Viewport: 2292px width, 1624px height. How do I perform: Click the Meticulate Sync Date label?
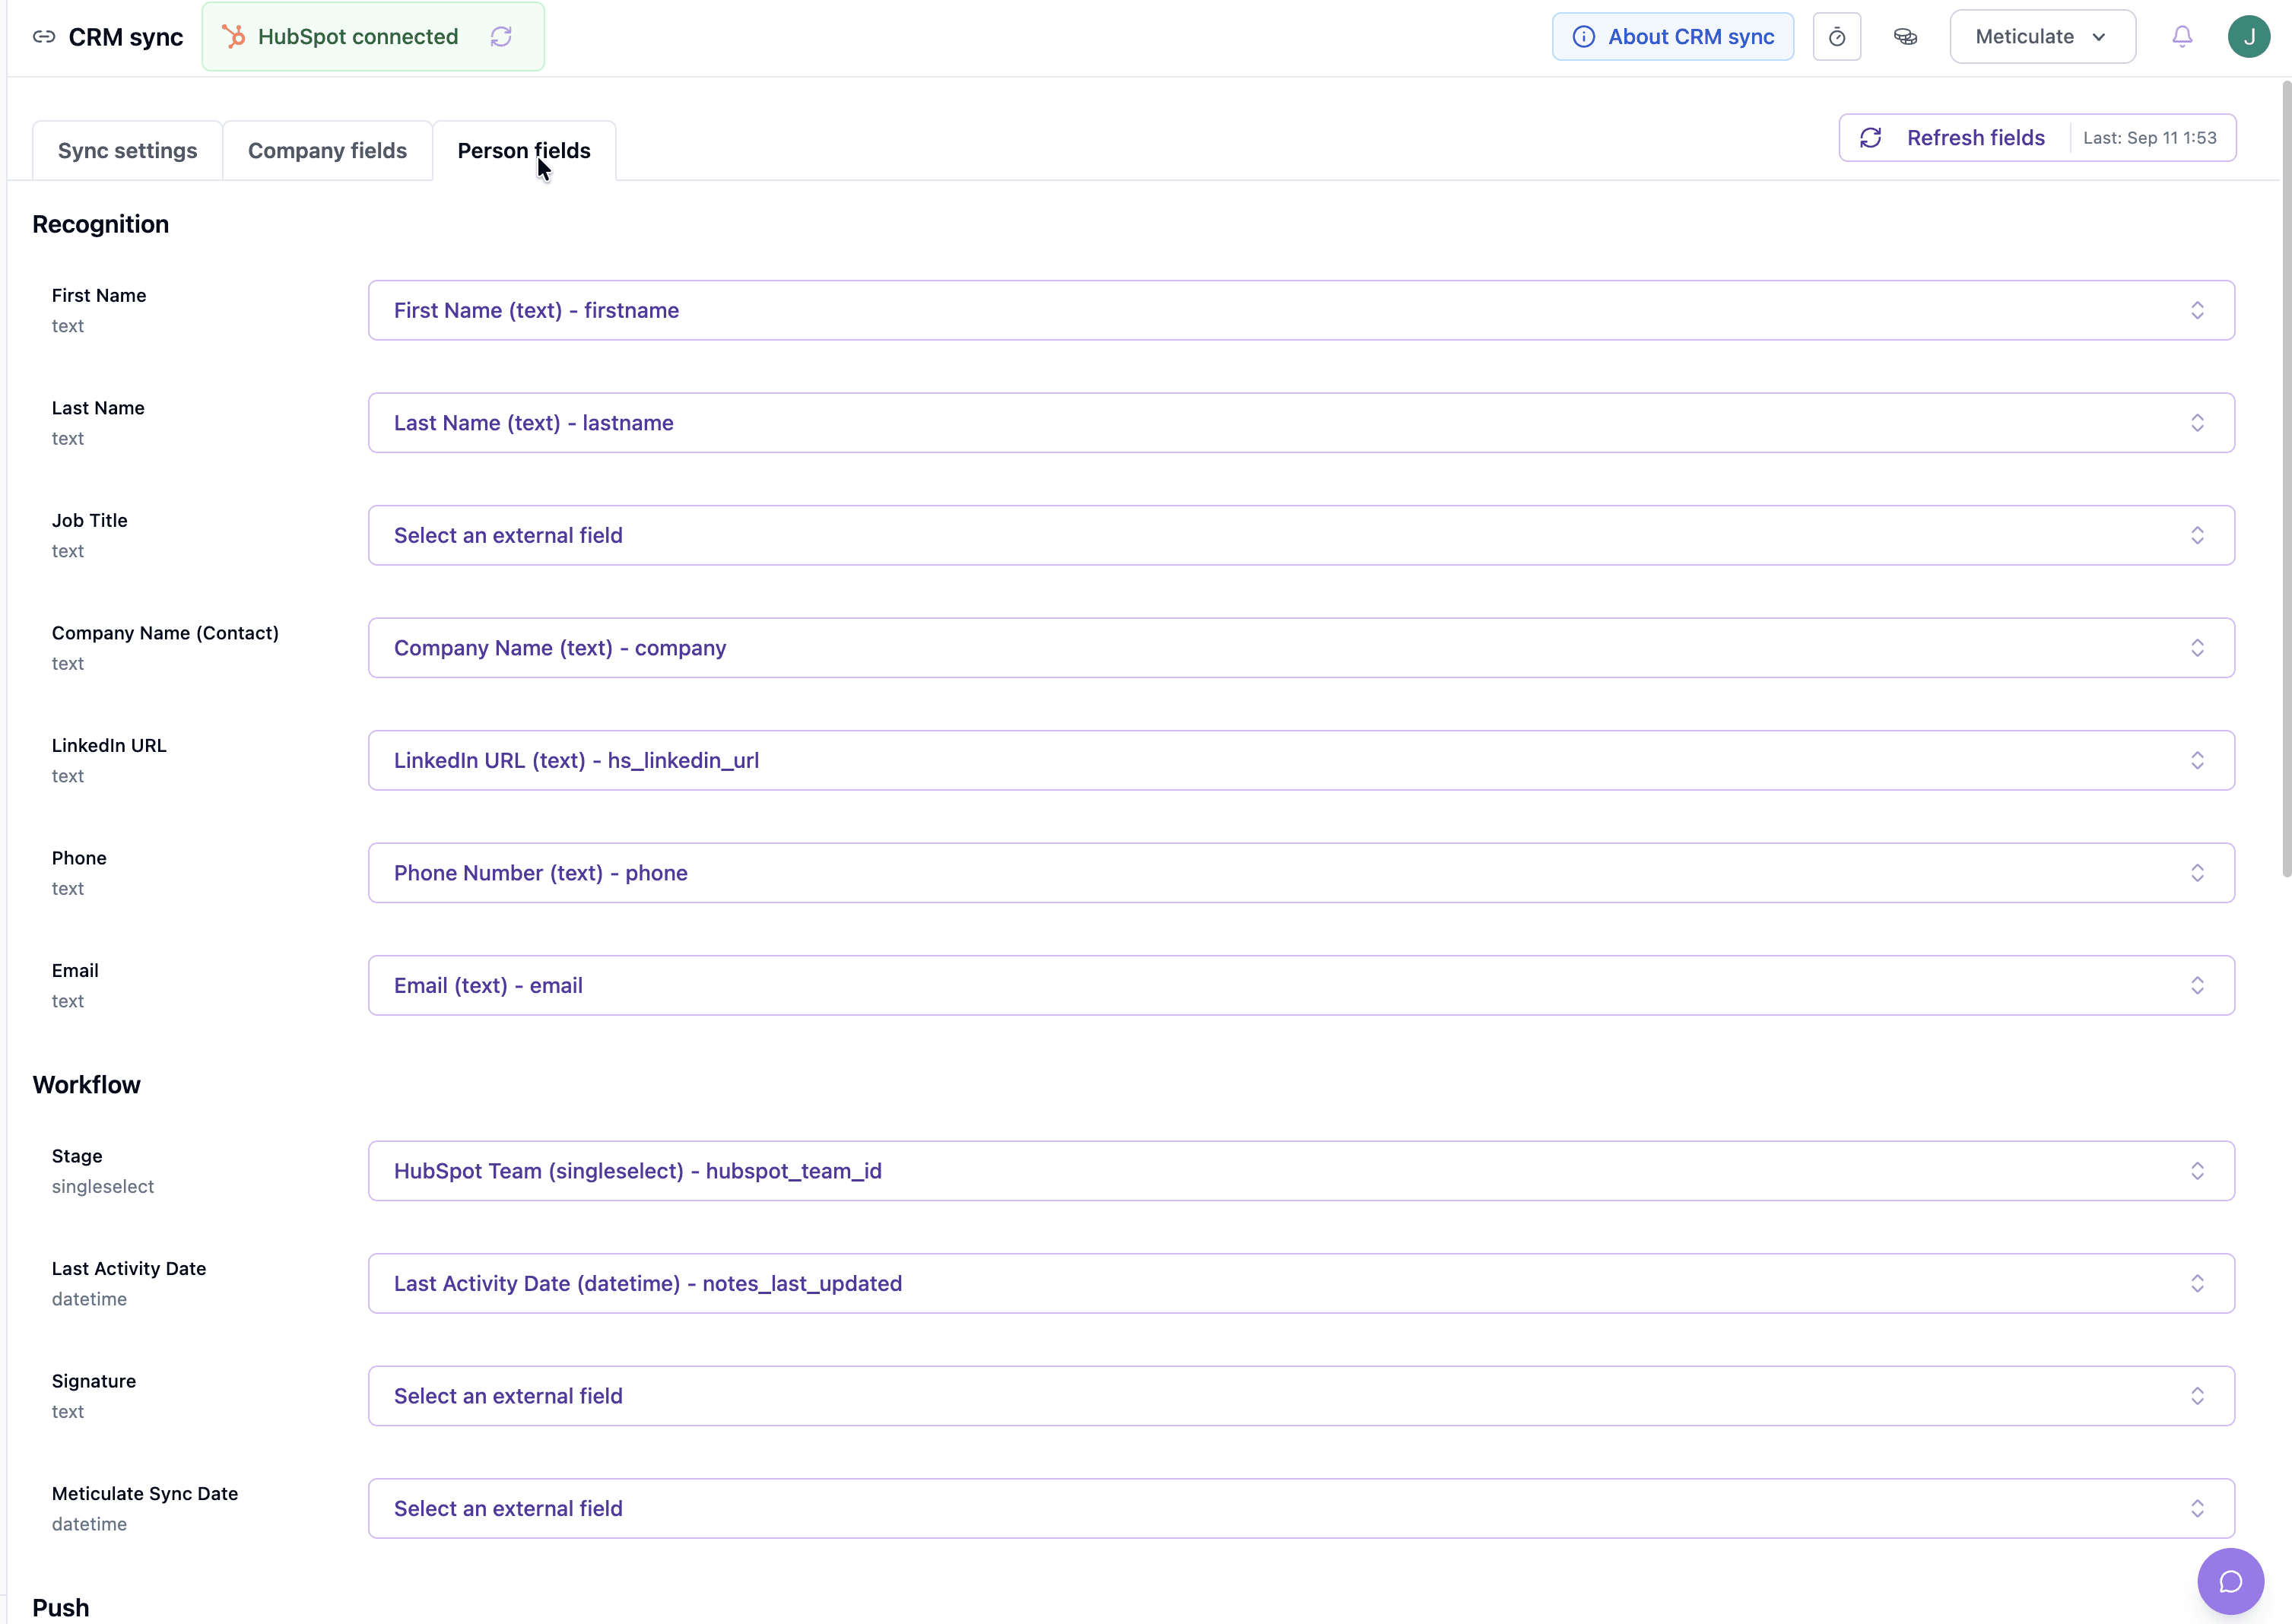[145, 1493]
